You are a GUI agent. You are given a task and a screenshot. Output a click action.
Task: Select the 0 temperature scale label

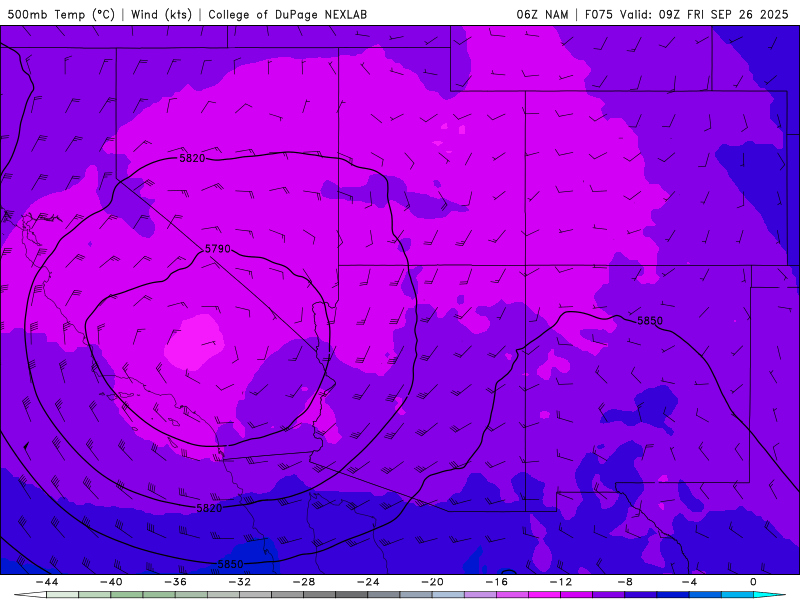(754, 582)
